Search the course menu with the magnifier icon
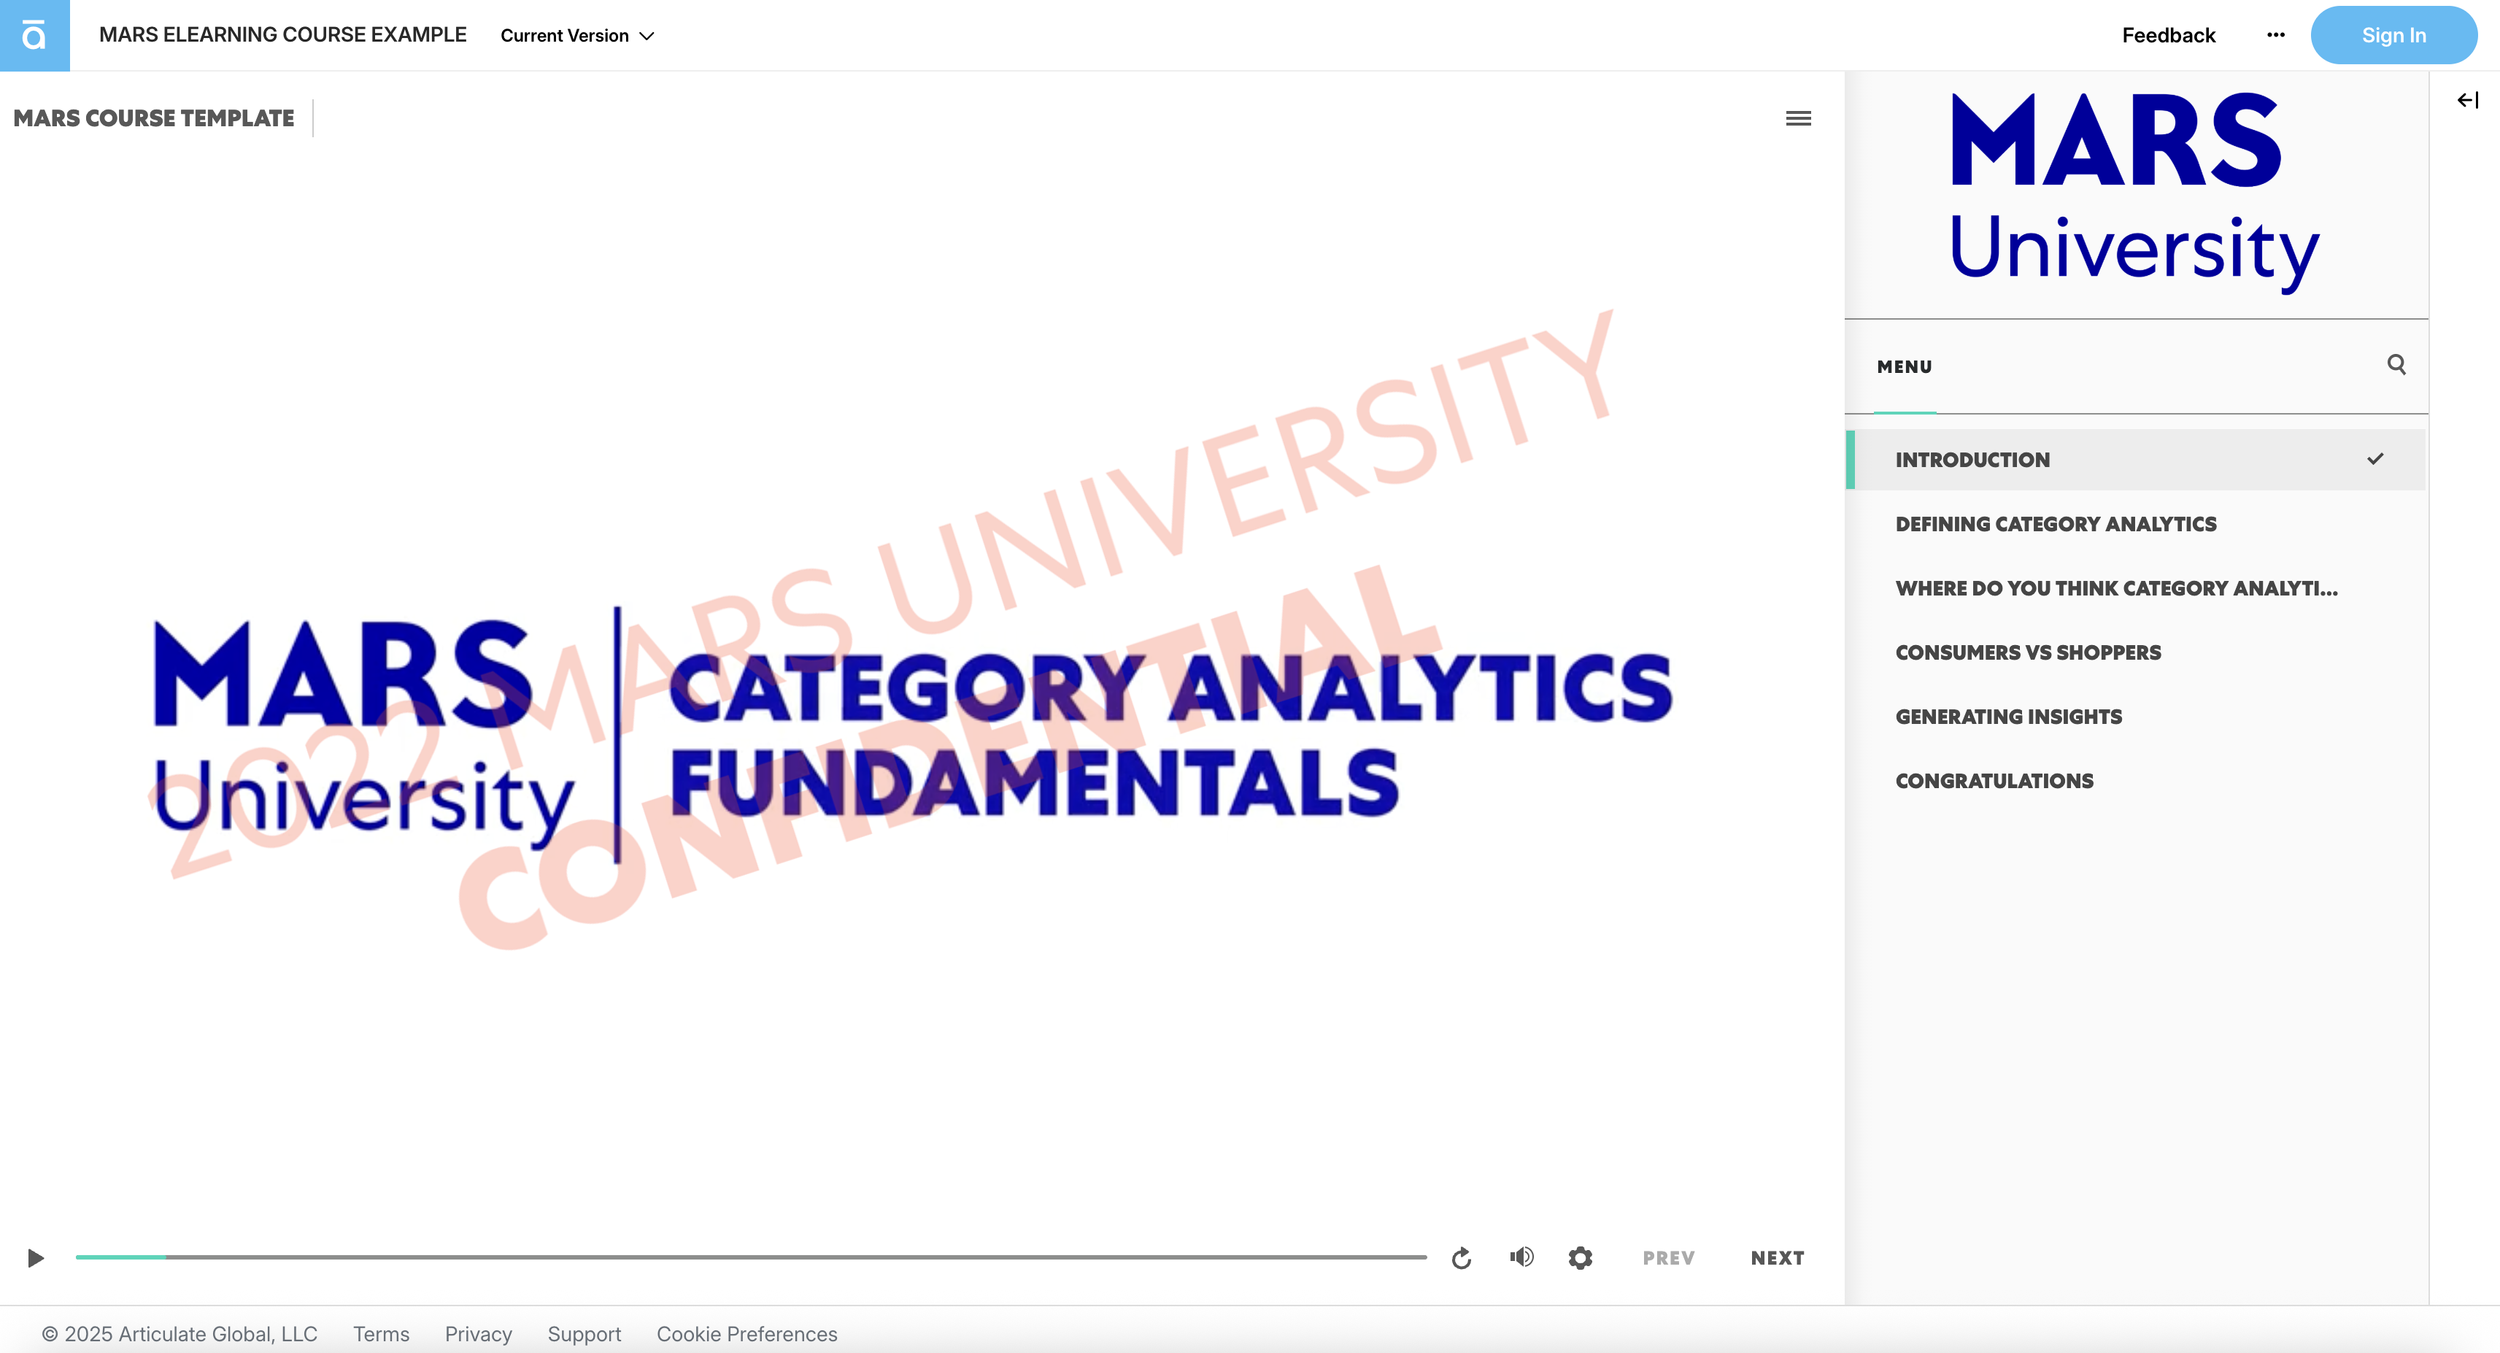This screenshot has width=2500, height=1353. coord(2396,365)
